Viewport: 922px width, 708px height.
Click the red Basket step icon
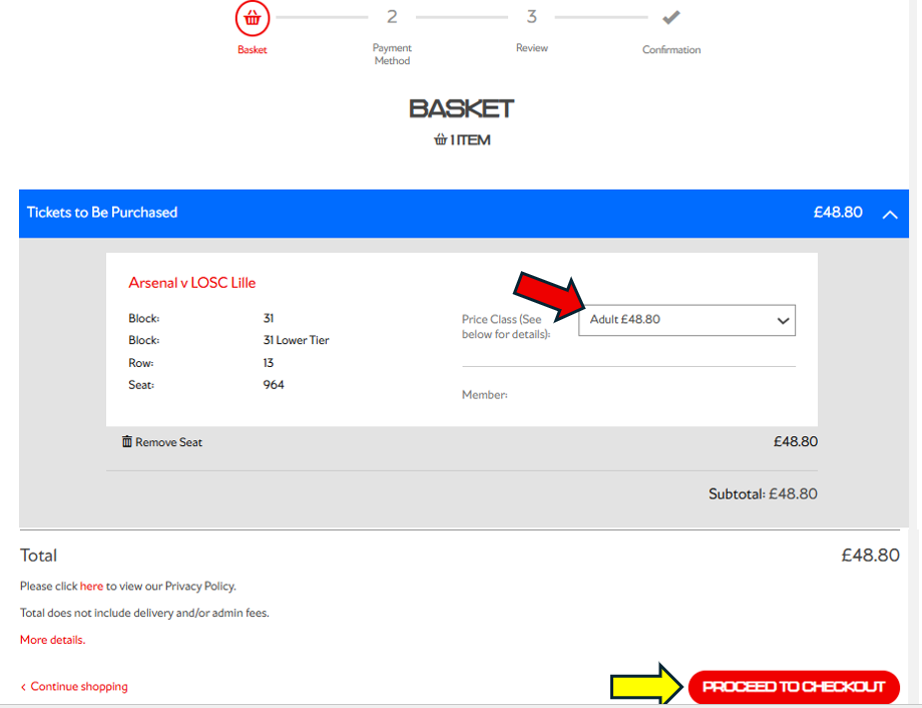point(252,18)
